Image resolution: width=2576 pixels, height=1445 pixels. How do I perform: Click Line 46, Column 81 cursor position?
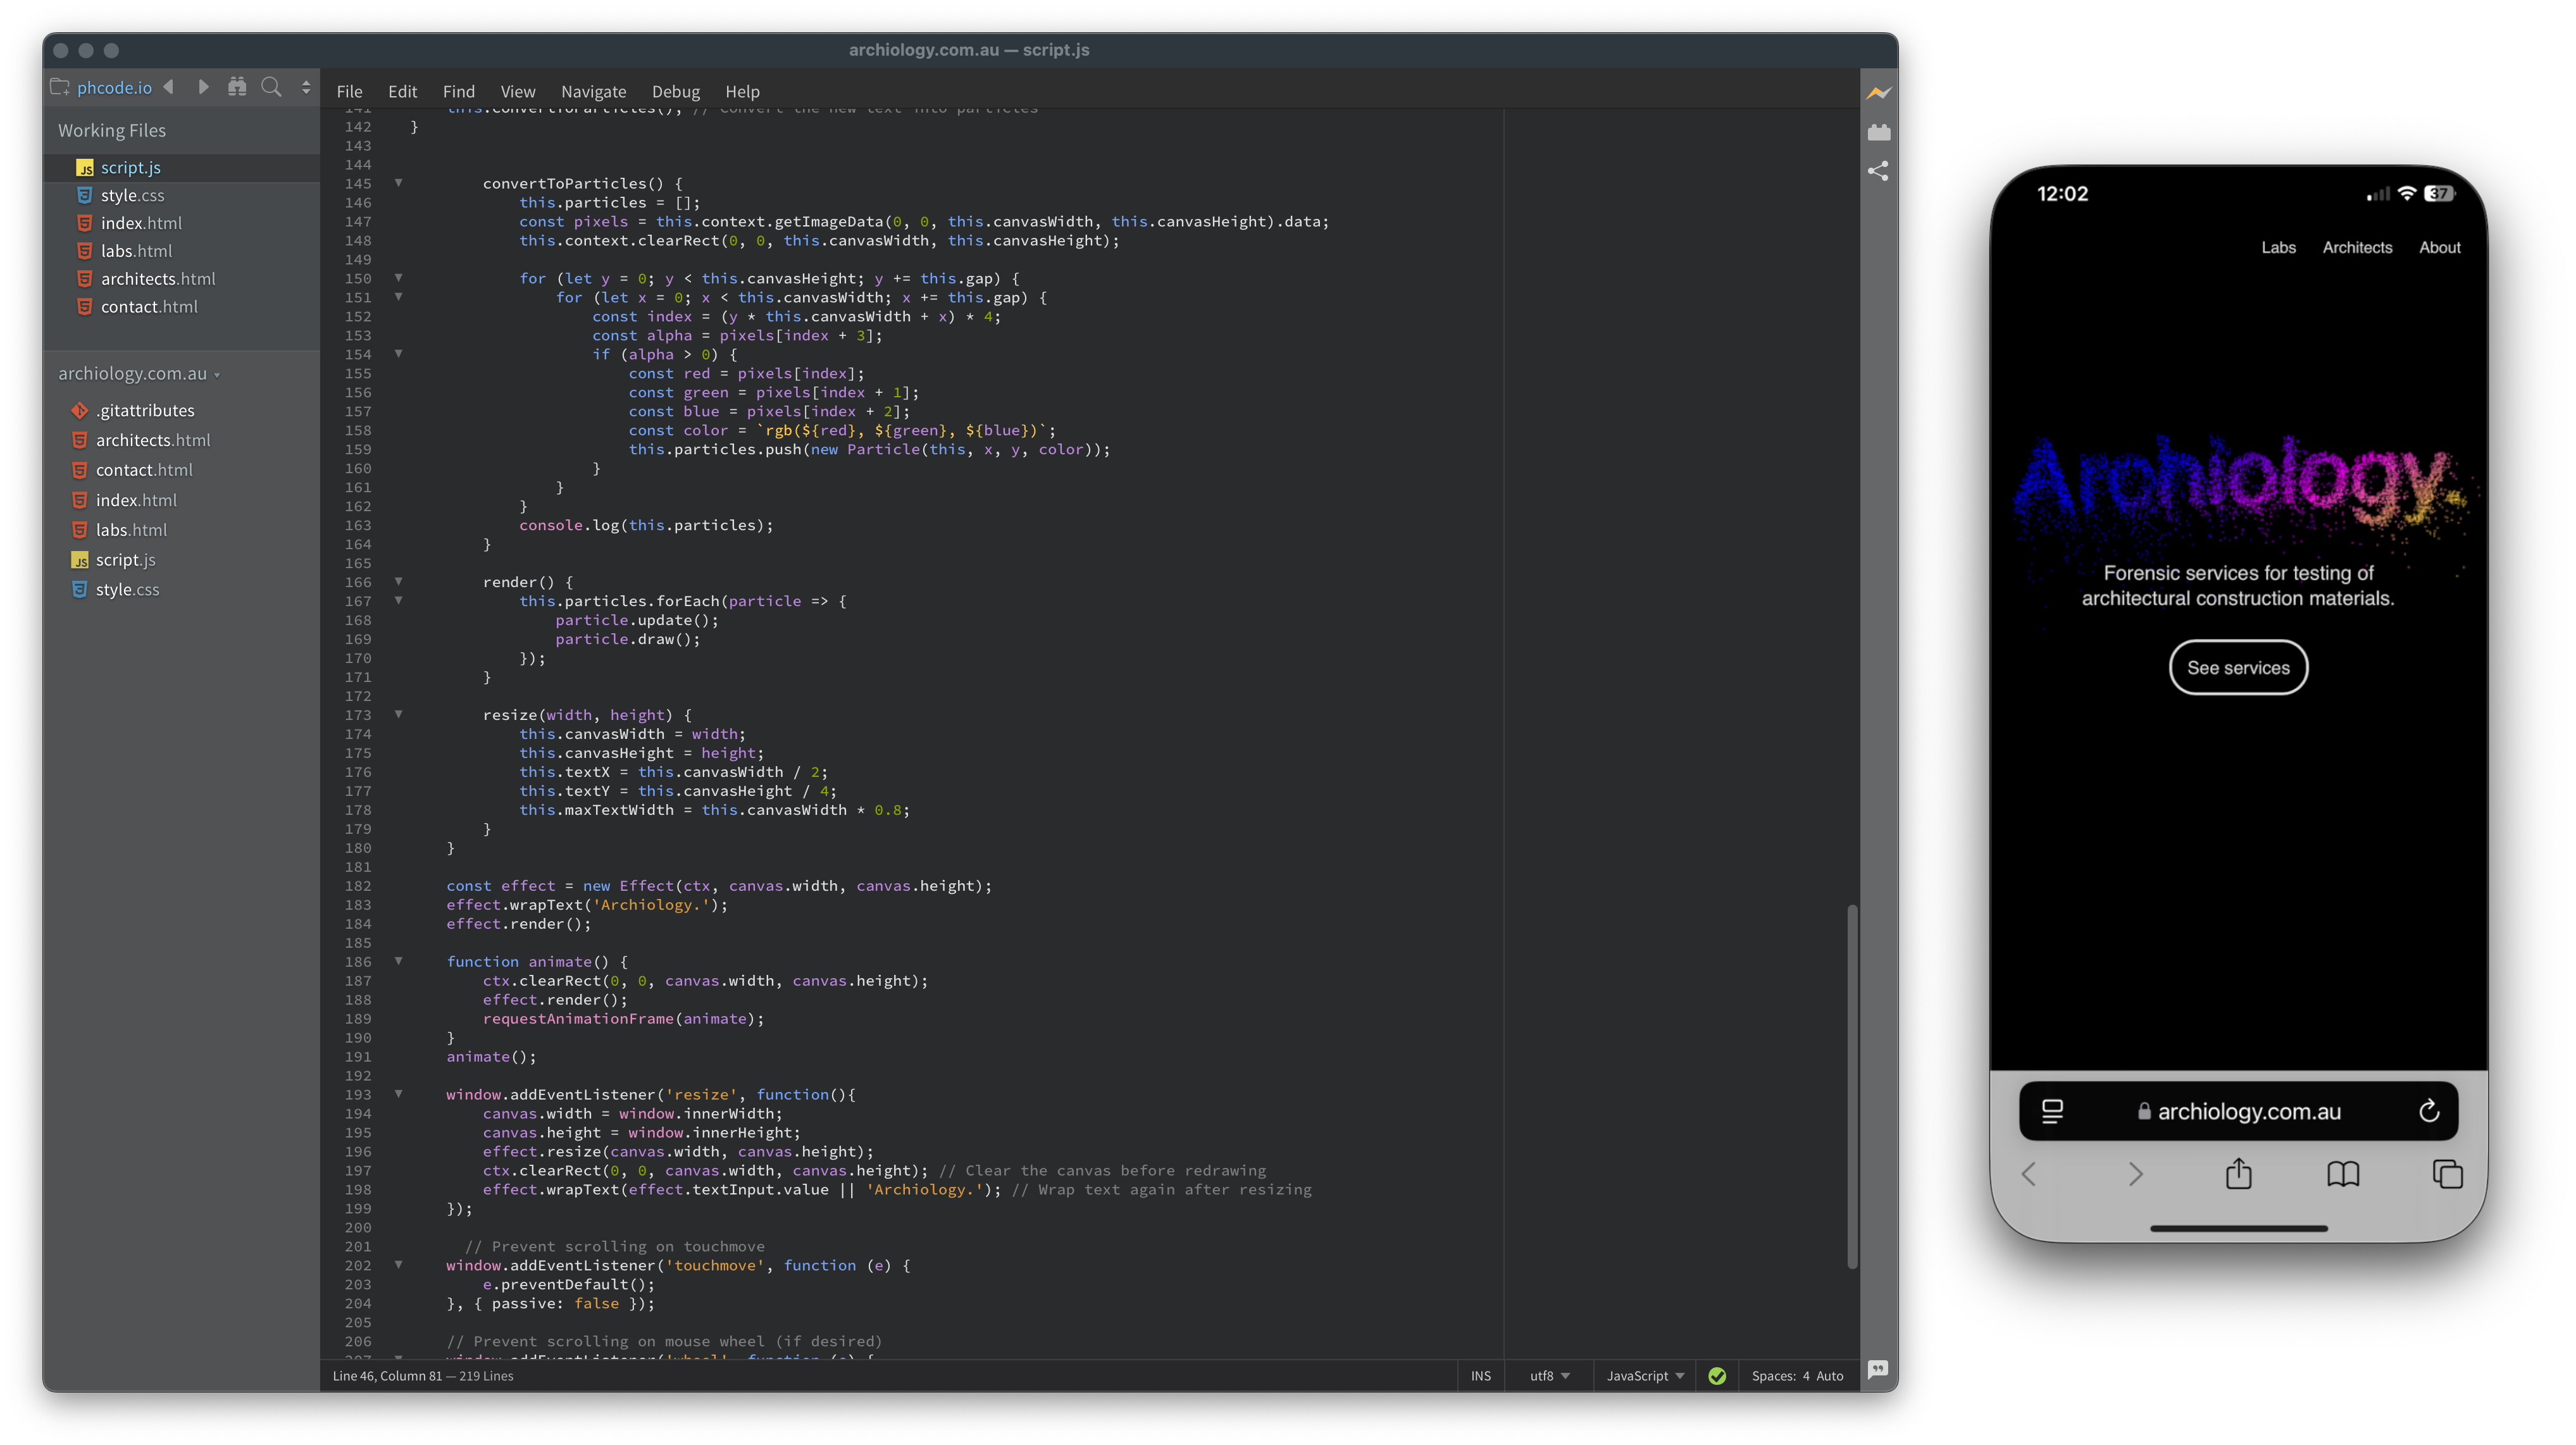coord(387,1376)
